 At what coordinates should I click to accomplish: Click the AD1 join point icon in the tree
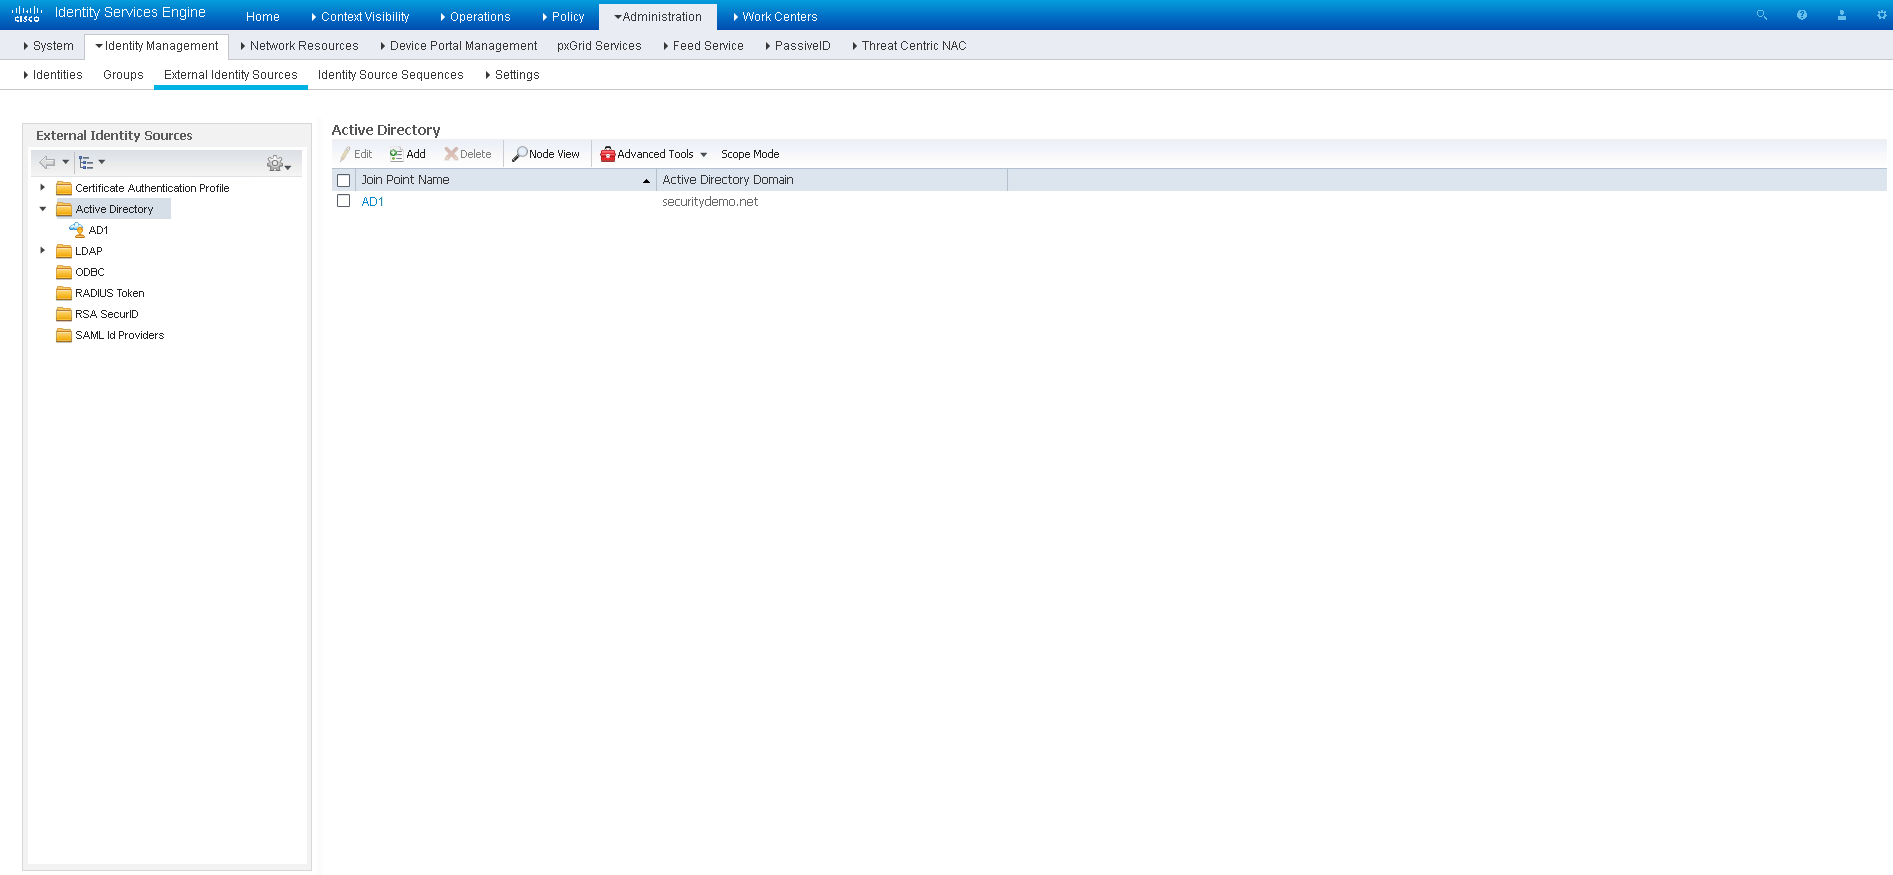click(x=77, y=230)
